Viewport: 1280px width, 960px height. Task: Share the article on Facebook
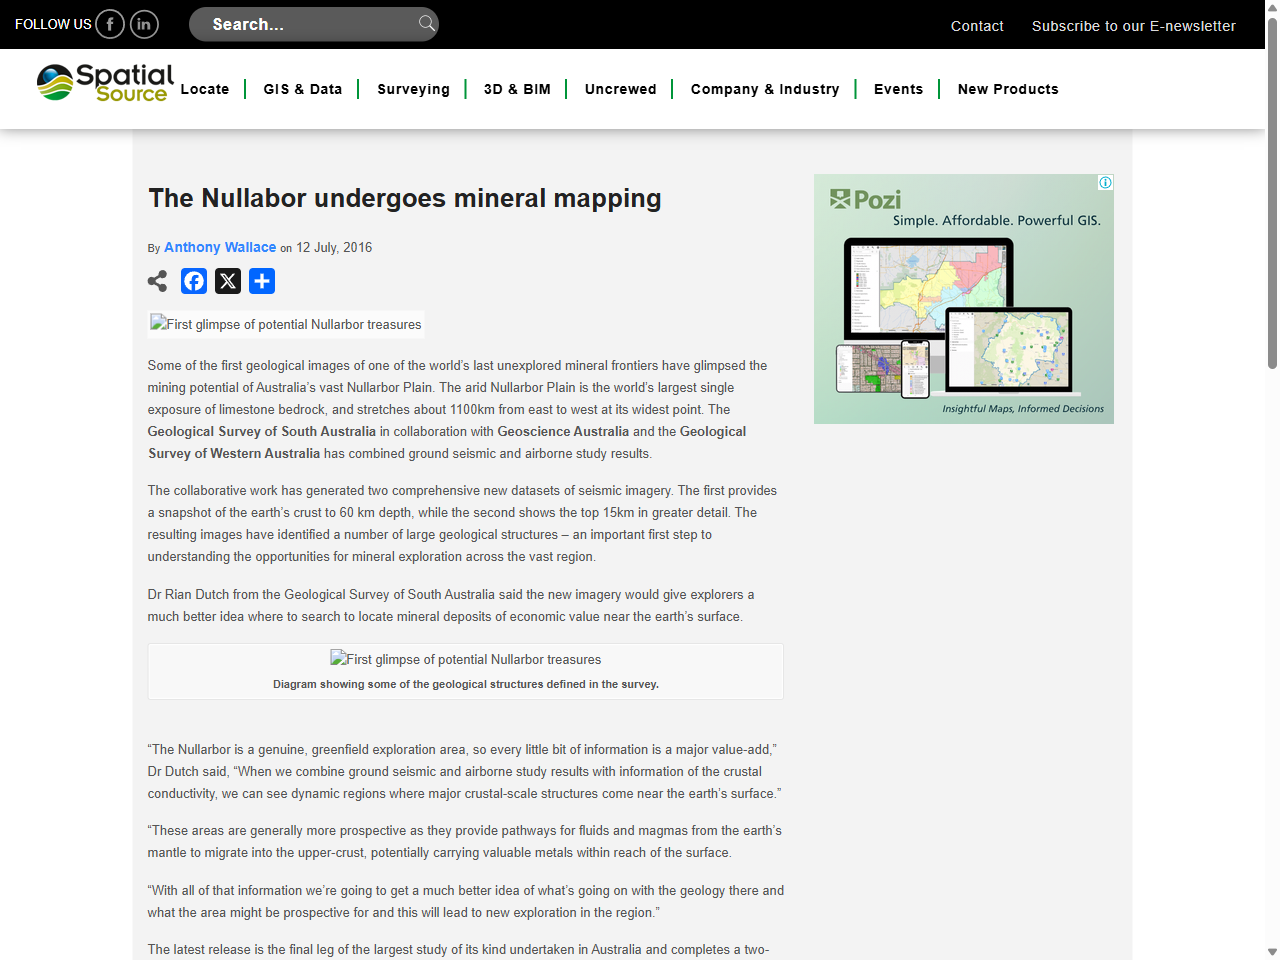(x=194, y=281)
